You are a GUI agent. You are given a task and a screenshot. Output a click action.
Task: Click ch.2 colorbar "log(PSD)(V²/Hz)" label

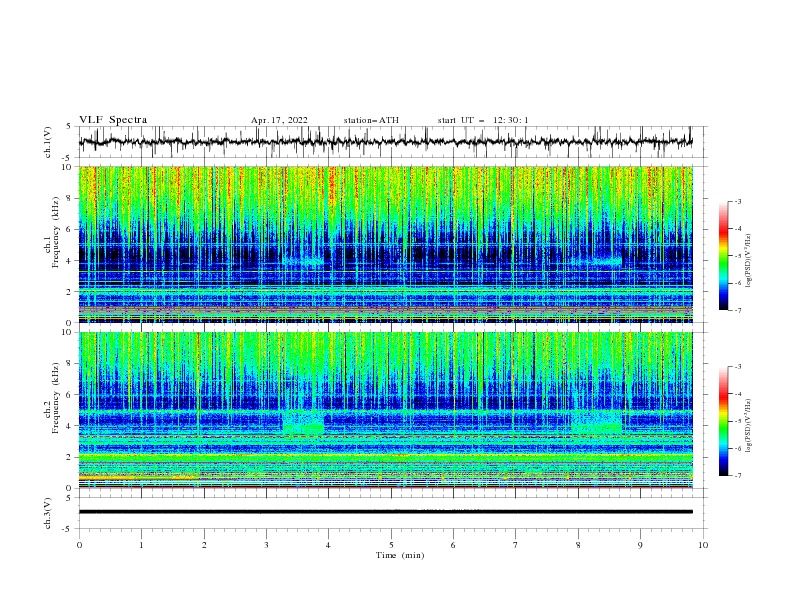749,426
